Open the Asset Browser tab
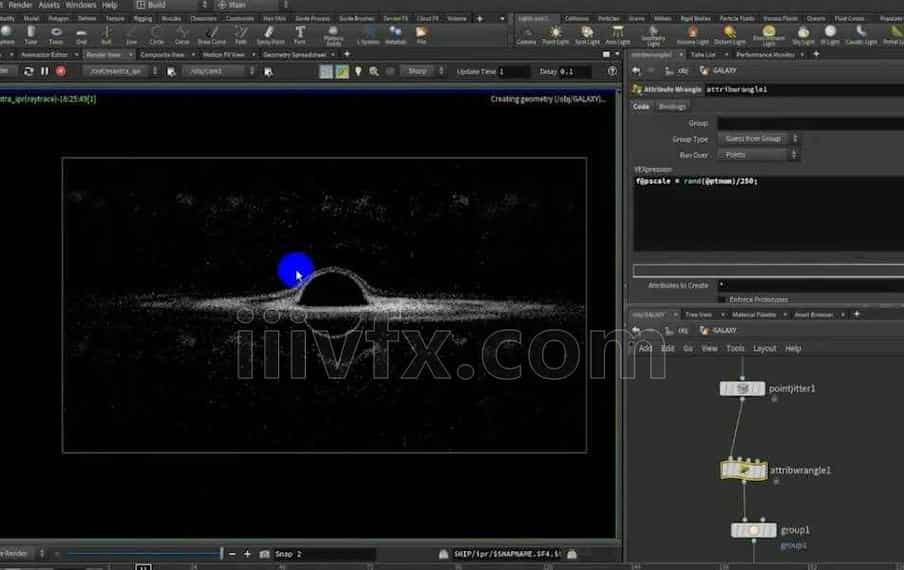This screenshot has height=570, width=904. 813,315
